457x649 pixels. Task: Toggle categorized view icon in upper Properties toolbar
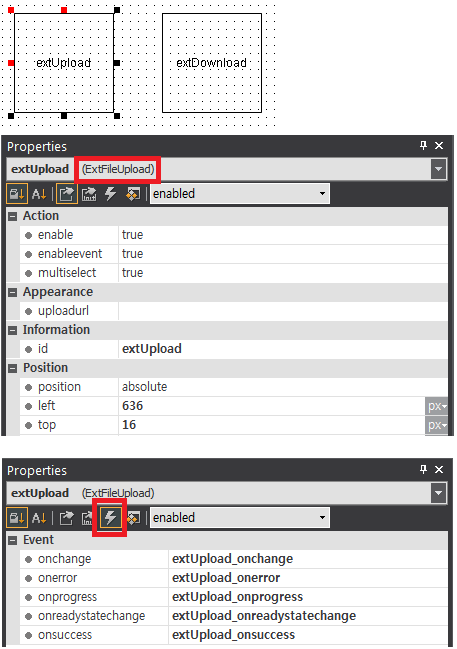click(17, 194)
